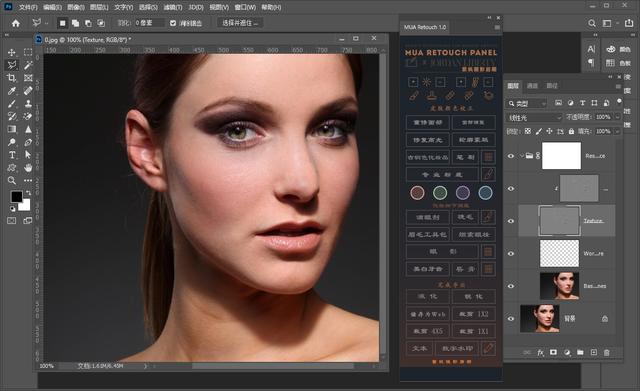Open the layer filter type dropdown 类型
Screen dimensions: 640x391
click(x=527, y=104)
